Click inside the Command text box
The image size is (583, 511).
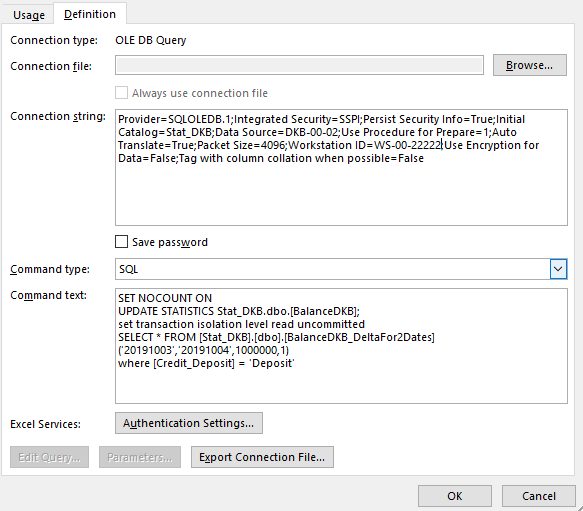341,346
